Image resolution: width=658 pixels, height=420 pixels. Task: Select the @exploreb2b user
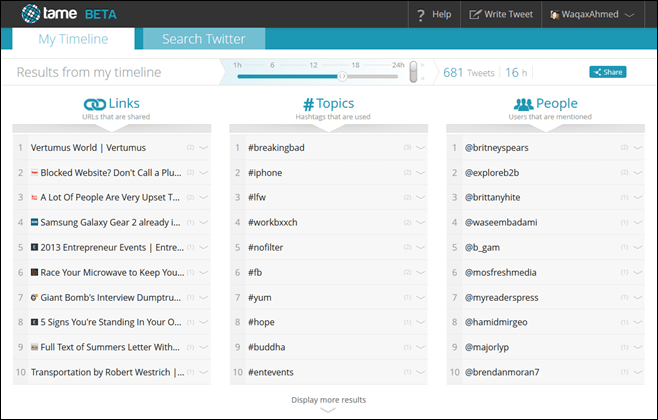492,172
